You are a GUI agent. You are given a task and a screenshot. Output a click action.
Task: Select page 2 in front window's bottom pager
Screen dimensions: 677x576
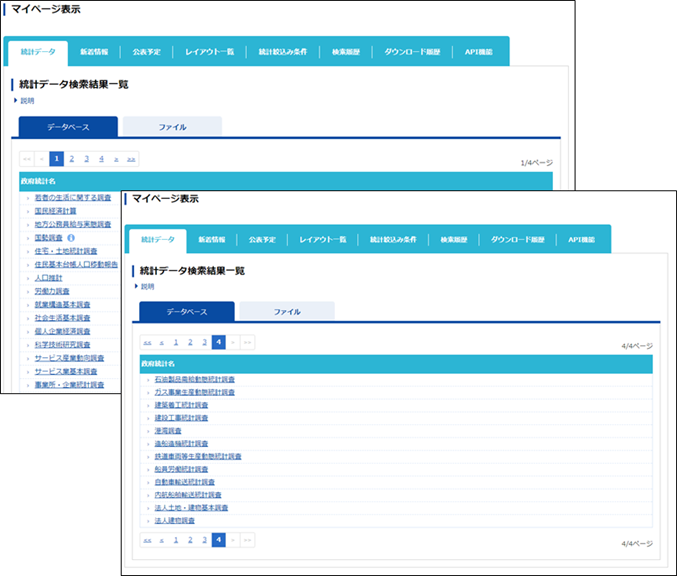tap(190, 540)
